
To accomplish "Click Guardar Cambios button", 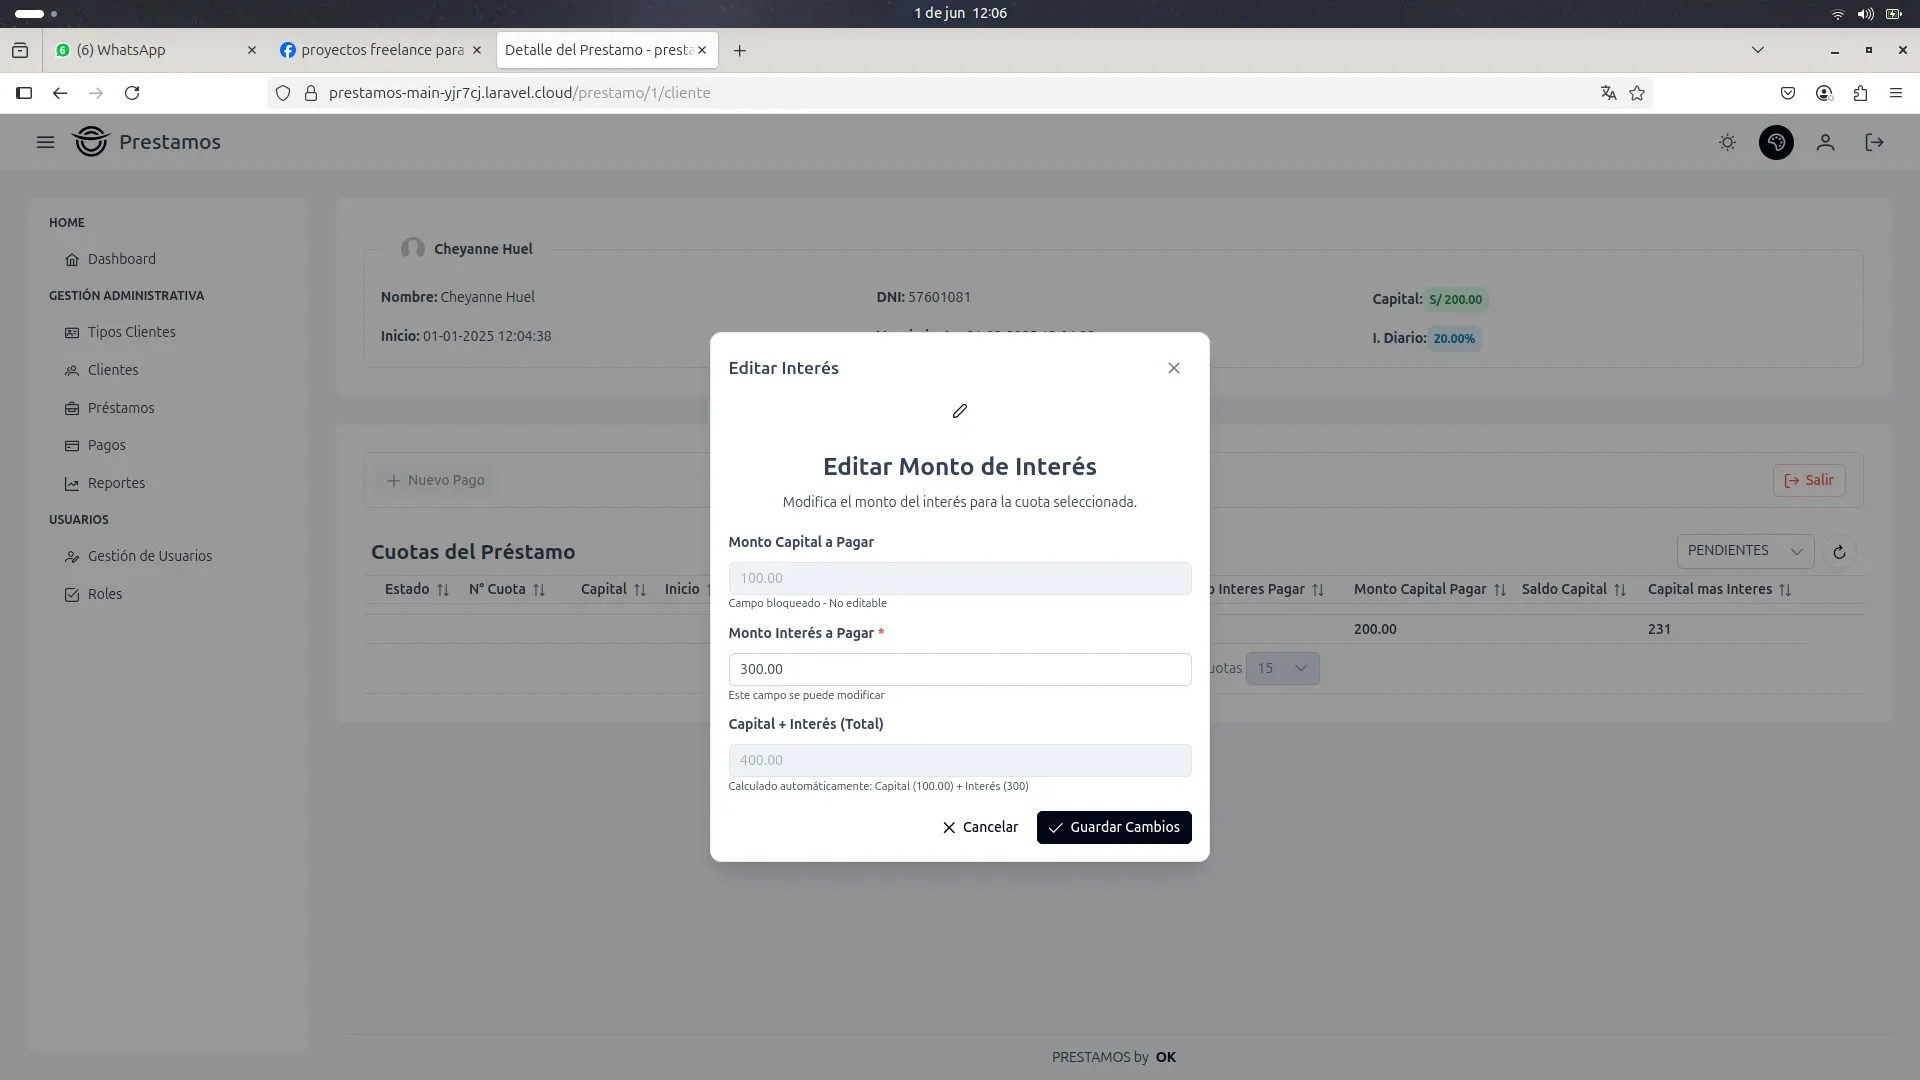I will pyautogui.click(x=1114, y=827).
